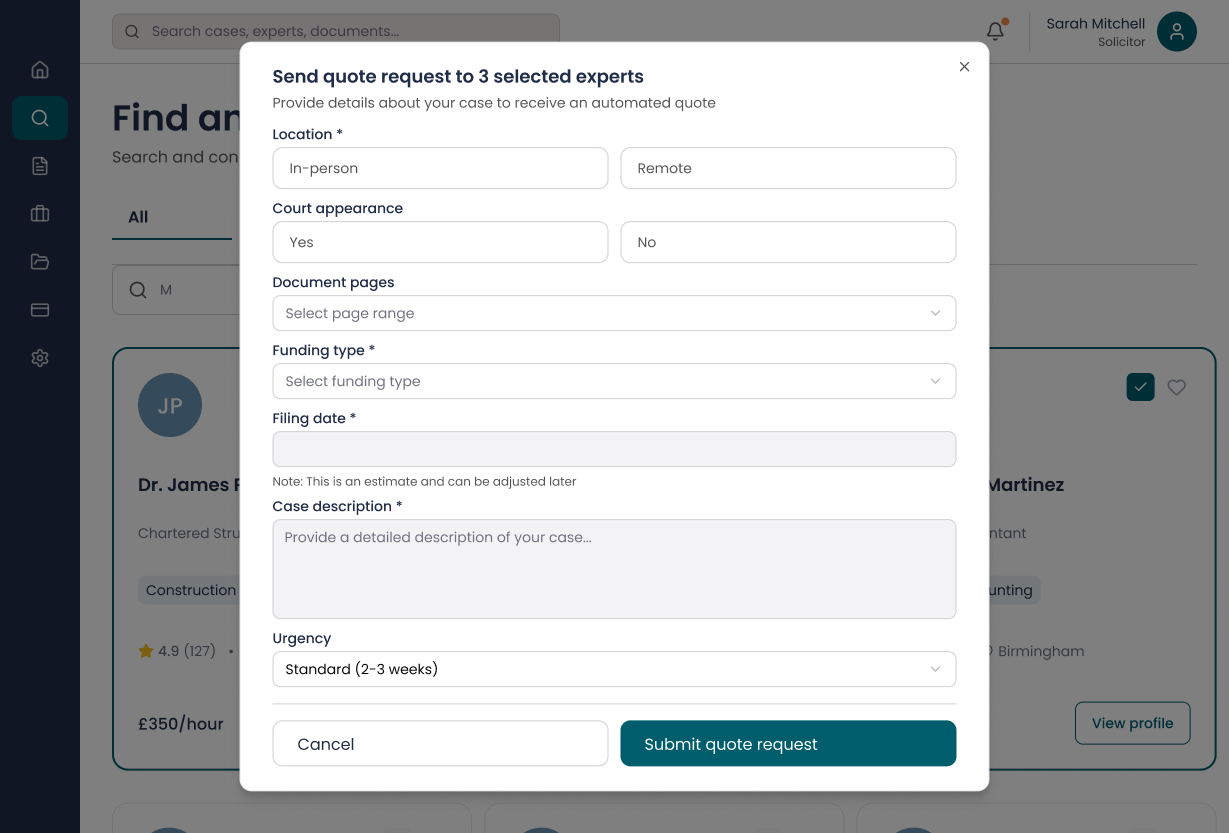Select Yes for court appearance
Image resolution: width=1229 pixels, height=833 pixels.
click(x=440, y=242)
